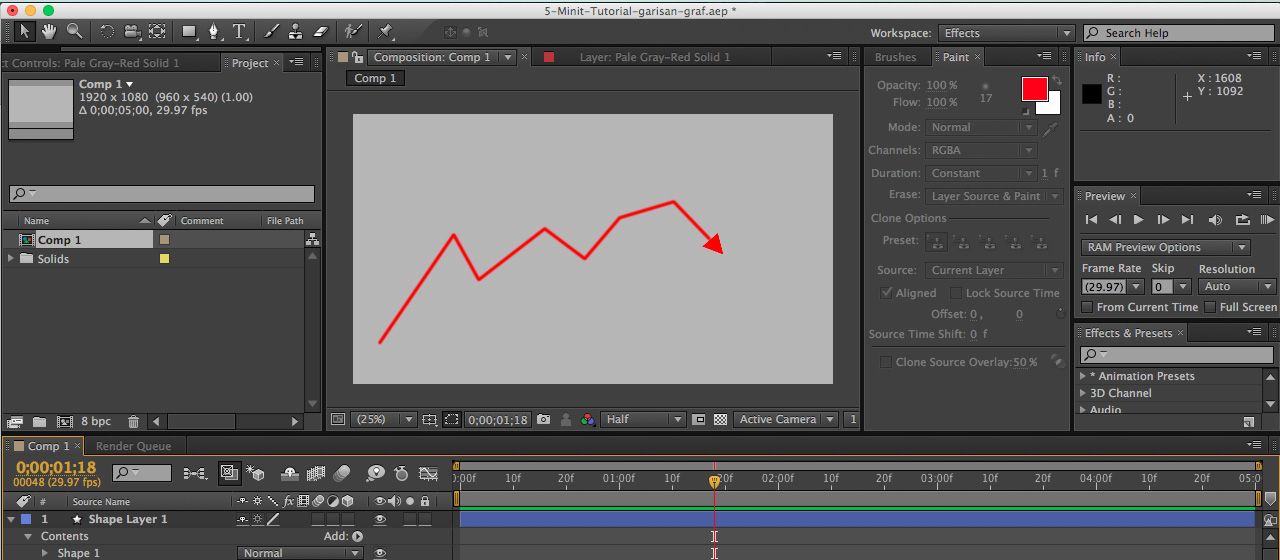
Task: Open the Active Camera view dropdown
Action: tap(785, 420)
